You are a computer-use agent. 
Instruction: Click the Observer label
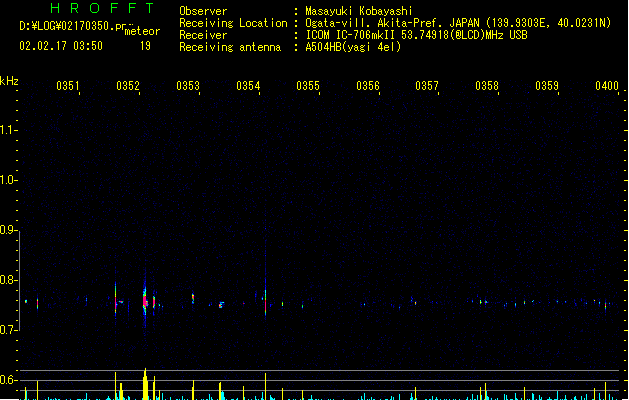[203, 11]
